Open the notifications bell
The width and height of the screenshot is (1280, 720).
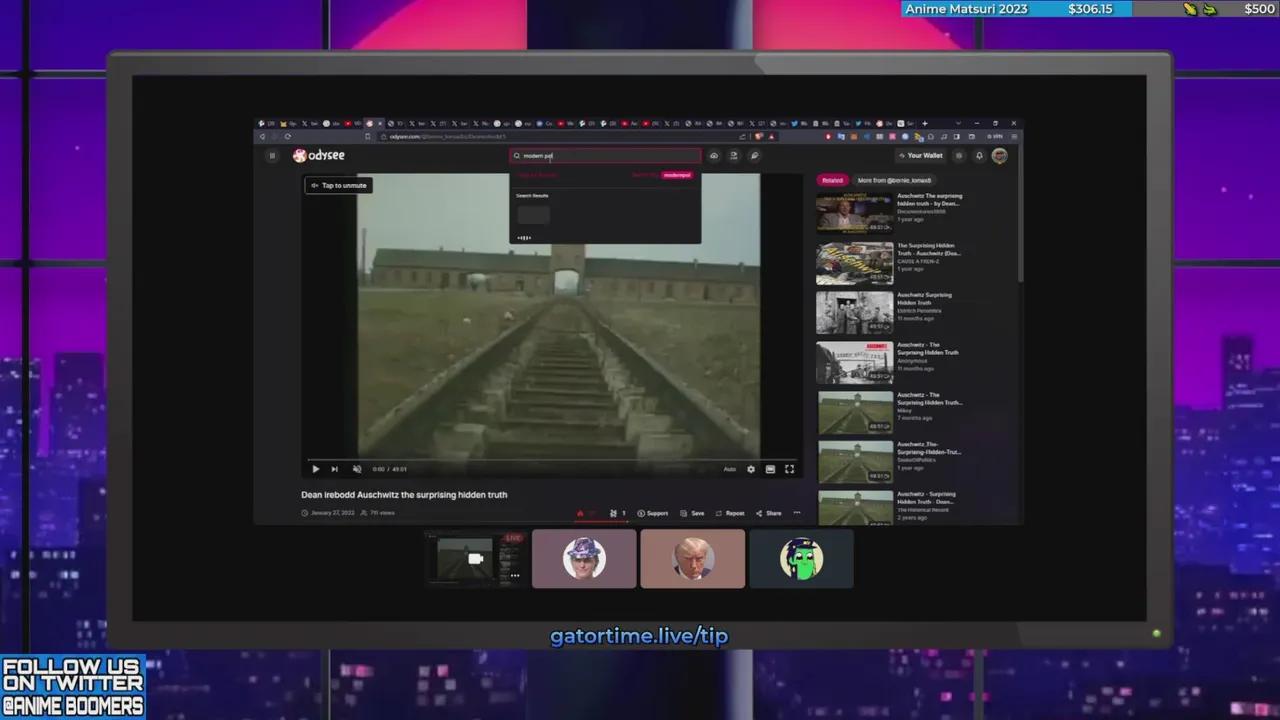pos(979,156)
